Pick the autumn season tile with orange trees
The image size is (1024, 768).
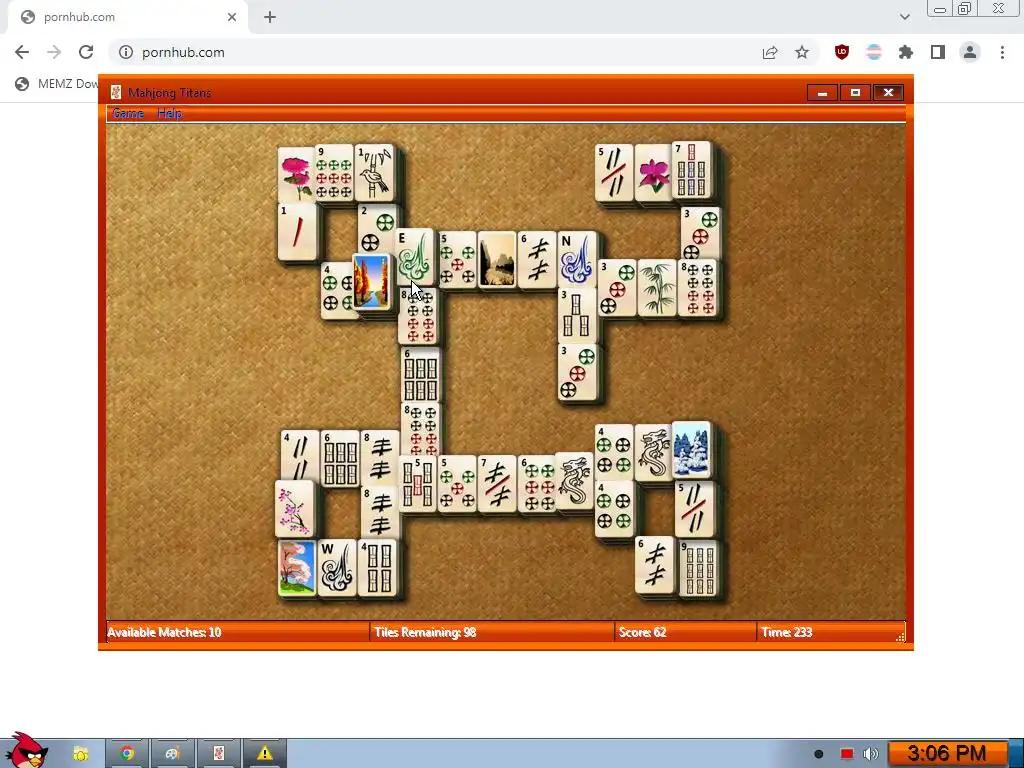[372, 281]
